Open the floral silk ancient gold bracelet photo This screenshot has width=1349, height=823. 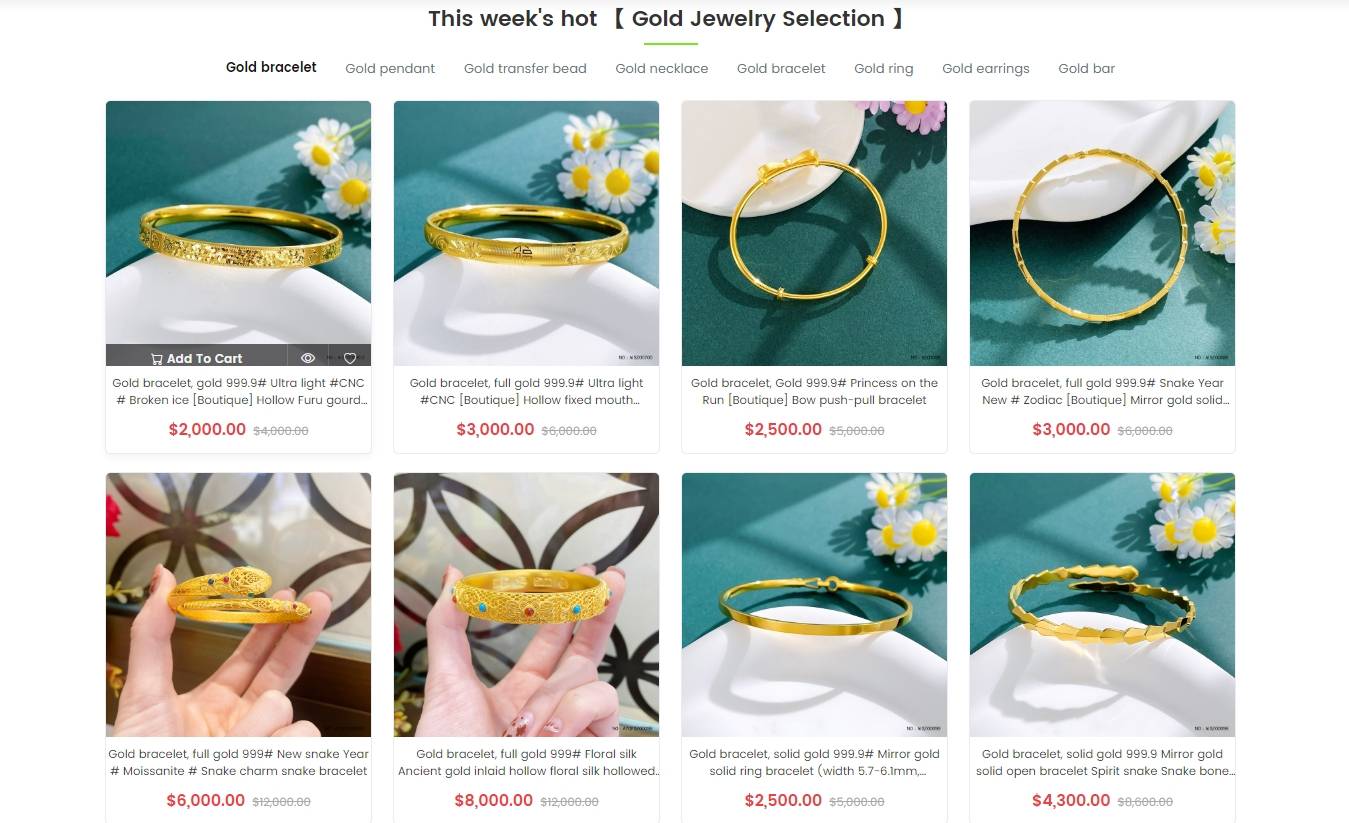[526, 605]
